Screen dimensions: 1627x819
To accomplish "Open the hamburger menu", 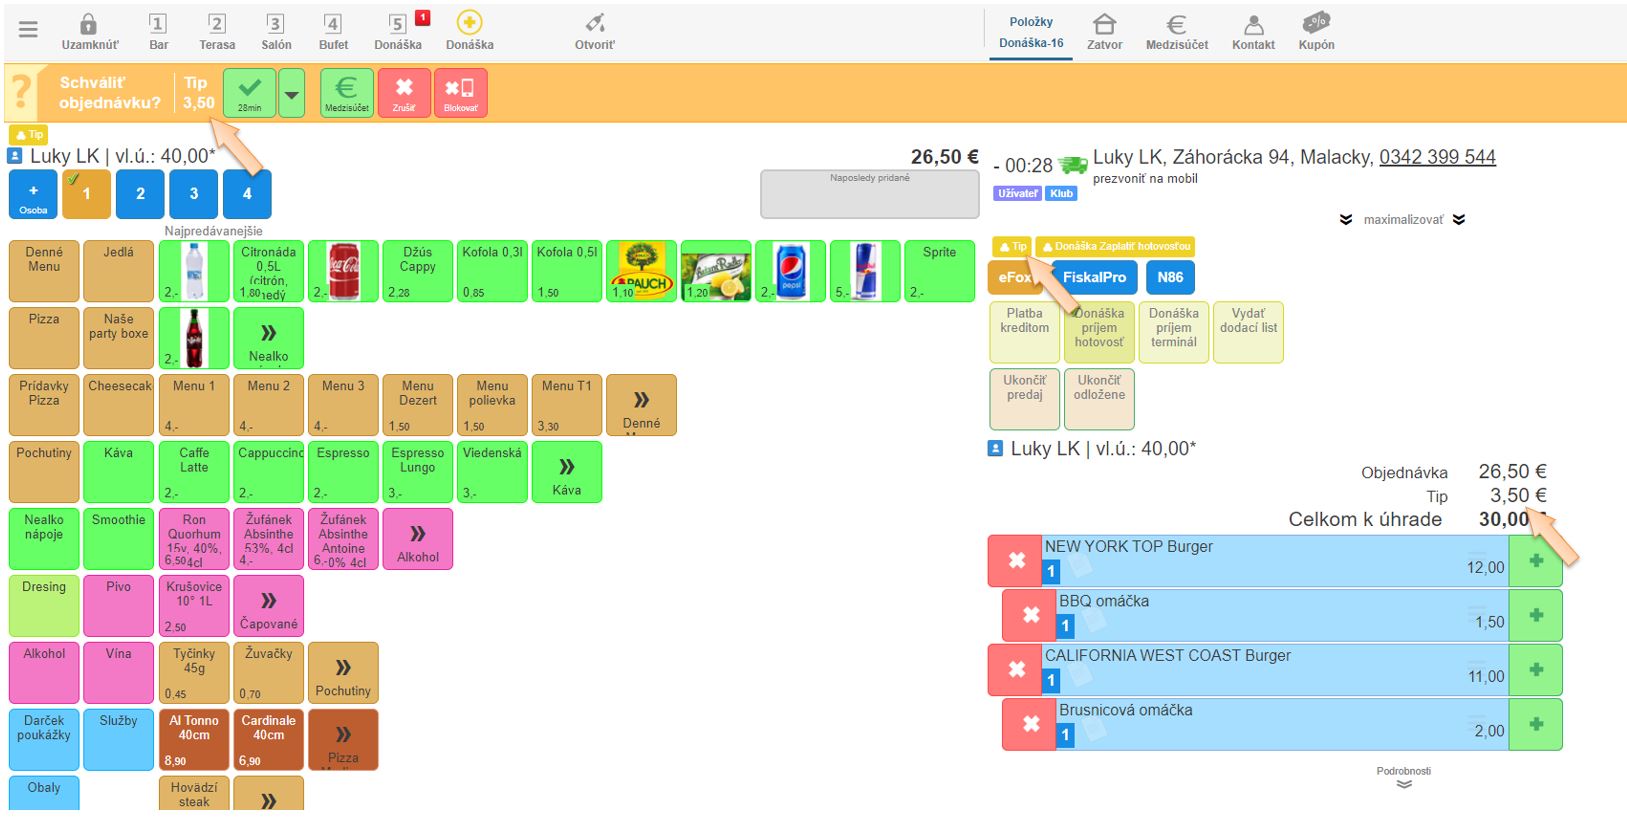I will point(28,30).
